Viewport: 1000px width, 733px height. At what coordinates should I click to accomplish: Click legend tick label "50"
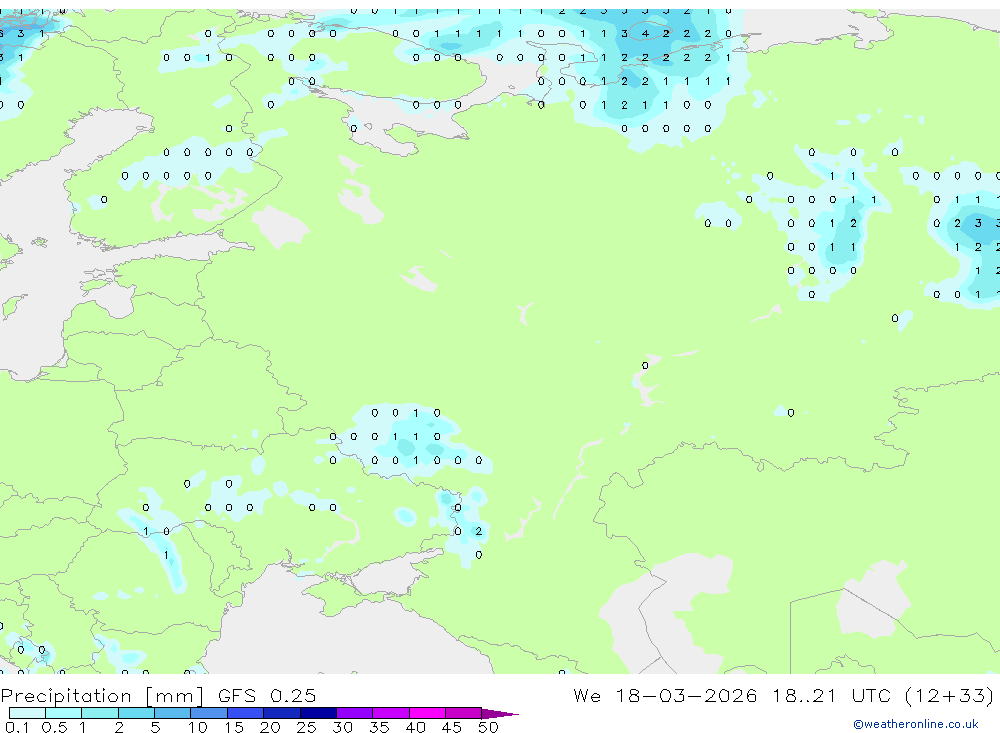[489, 727]
